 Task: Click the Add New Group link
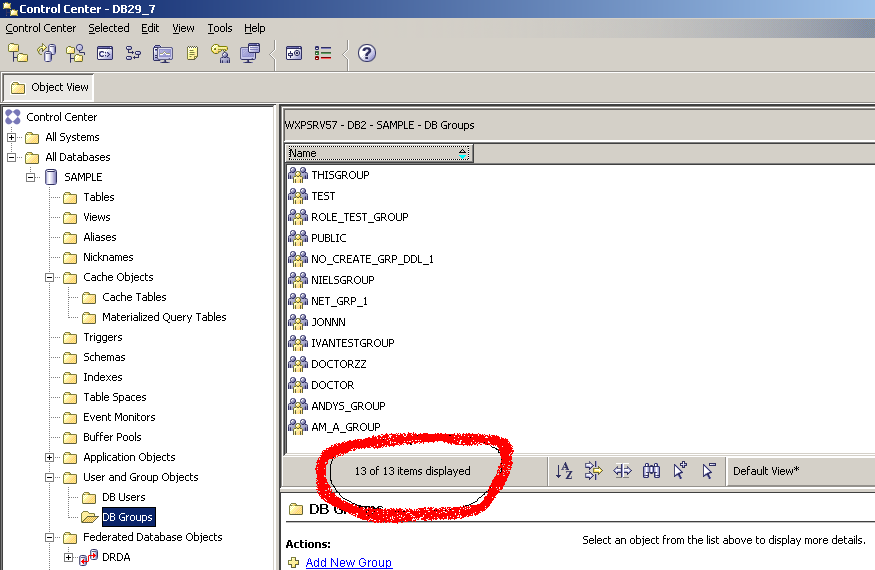[x=349, y=562]
